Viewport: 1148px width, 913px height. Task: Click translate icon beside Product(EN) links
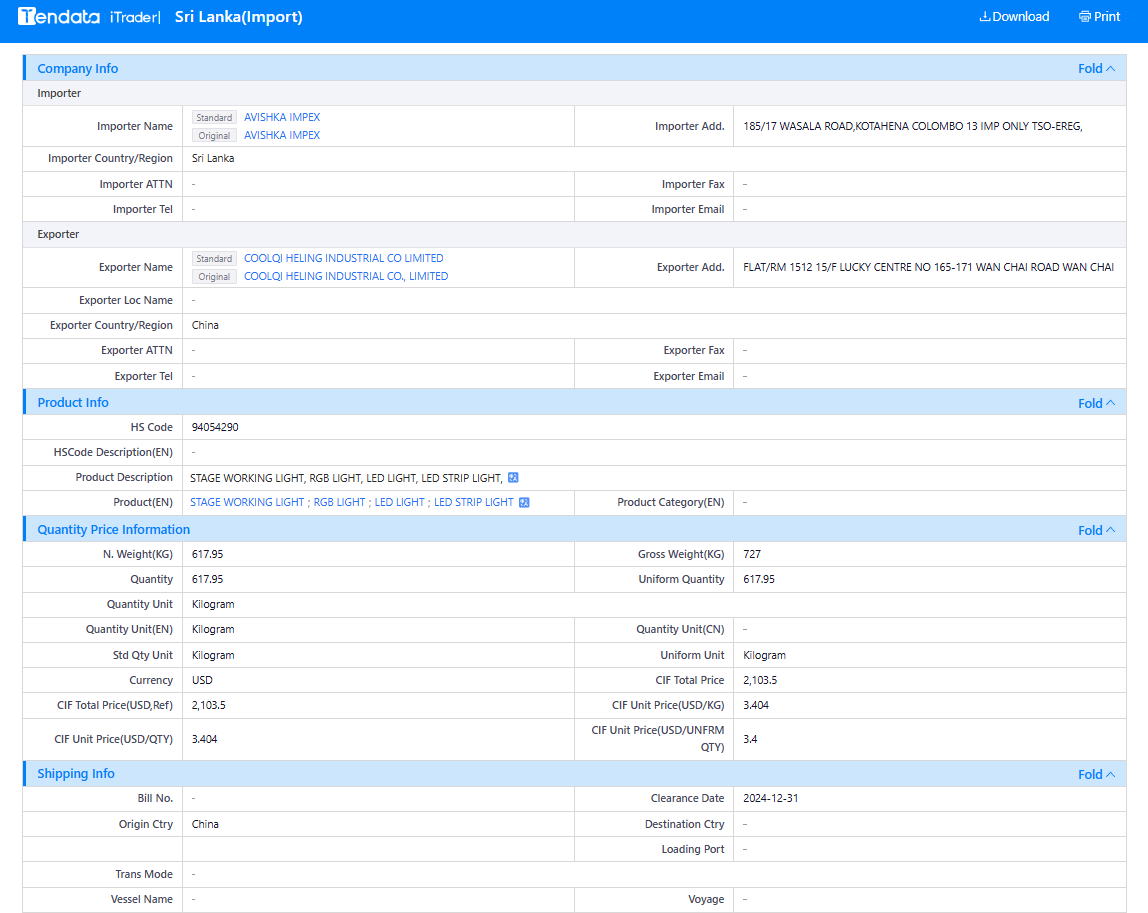524,502
